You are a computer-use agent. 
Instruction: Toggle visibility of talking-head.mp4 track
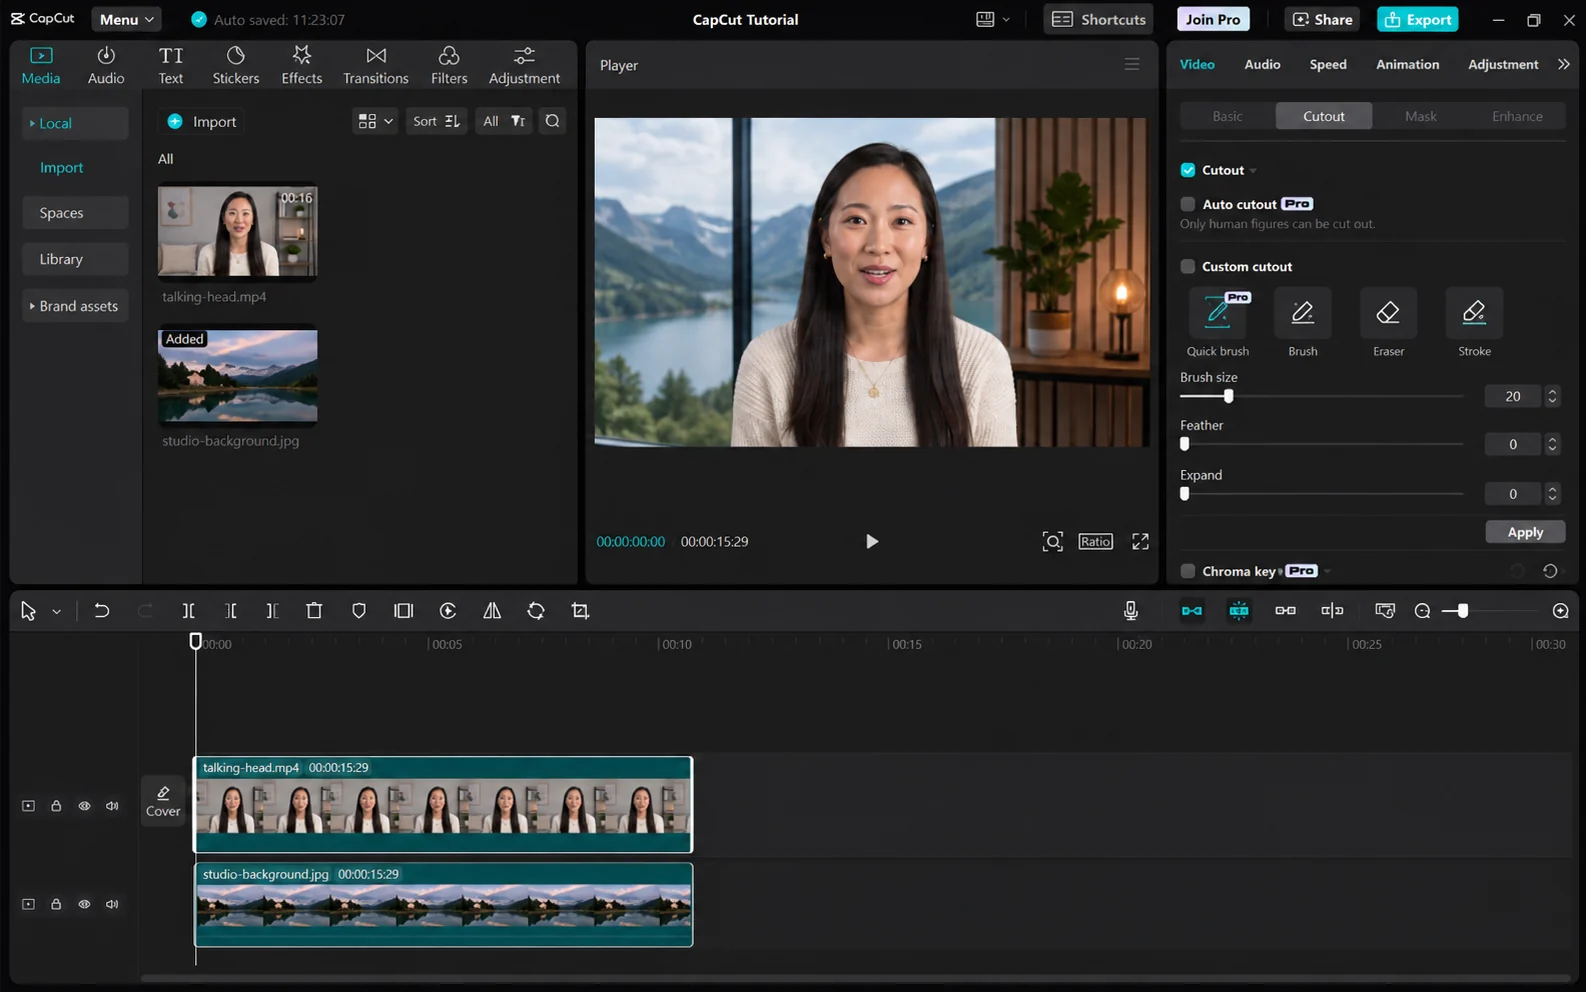(x=84, y=806)
